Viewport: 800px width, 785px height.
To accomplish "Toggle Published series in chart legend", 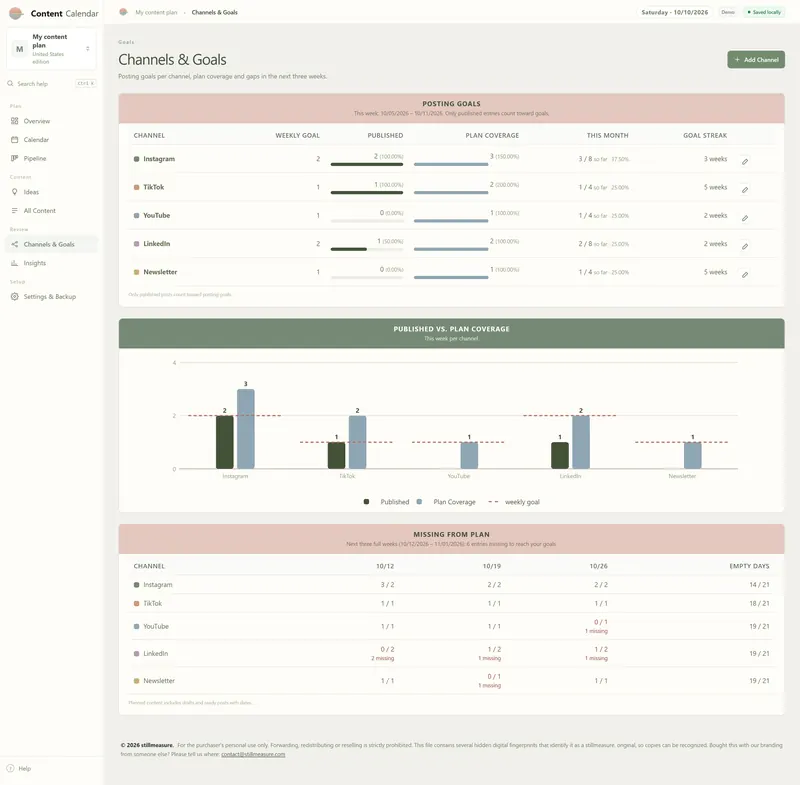I will pos(386,502).
